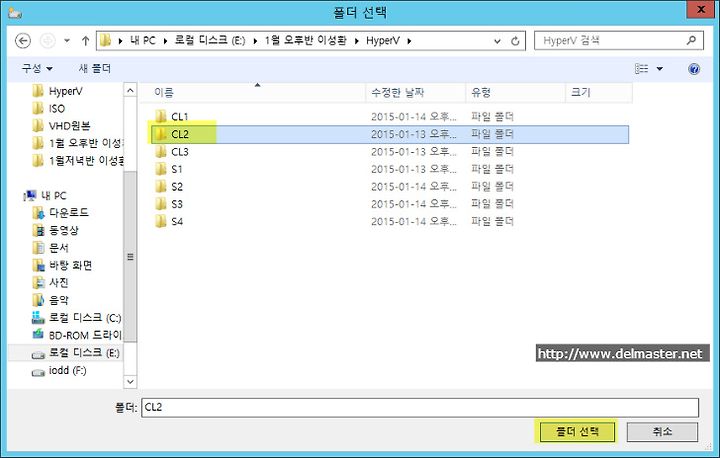
Task: Click the 내 PC breadcrumb
Action: click(x=142, y=40)
